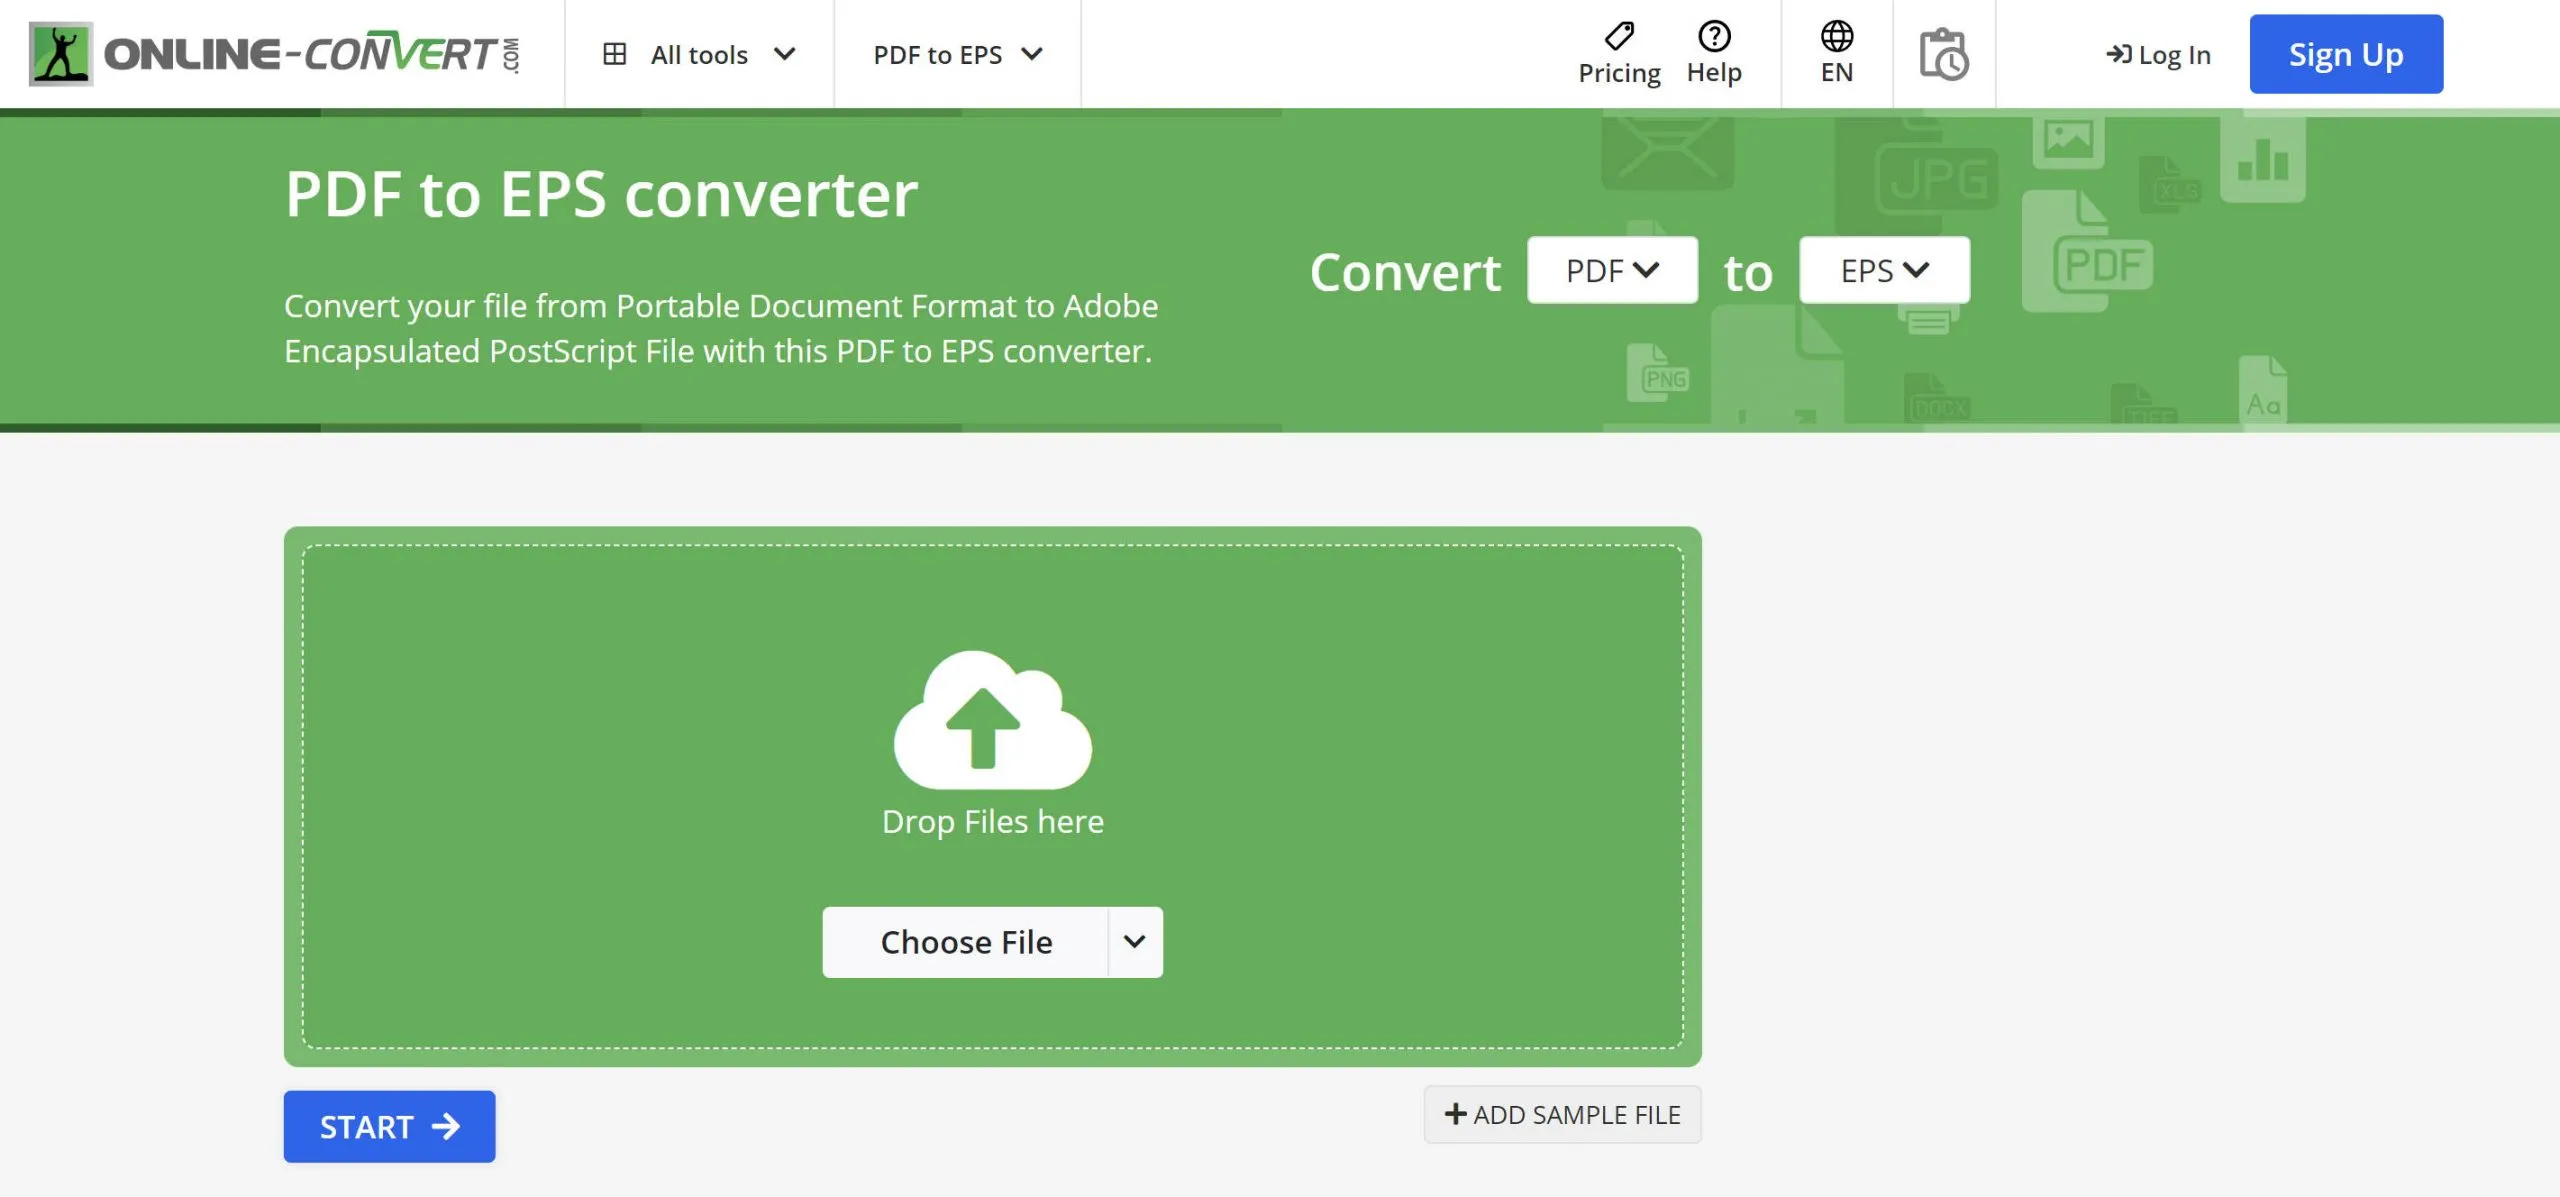Enable the Add Sample File toggle

tap(1561, 1114)
